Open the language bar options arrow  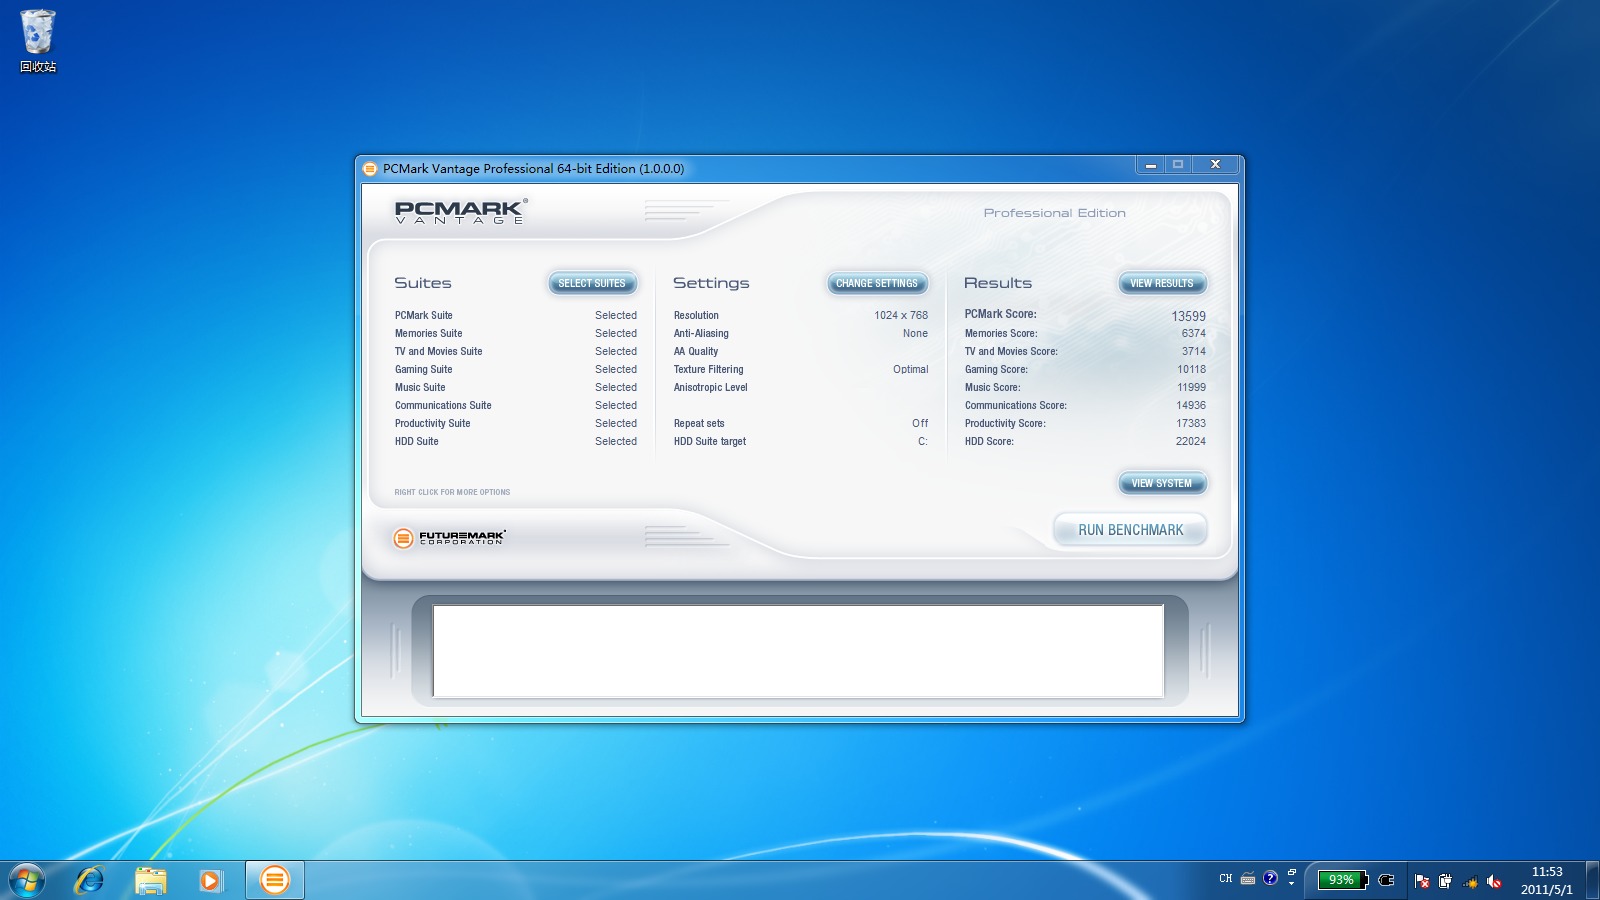[1291, 885]
